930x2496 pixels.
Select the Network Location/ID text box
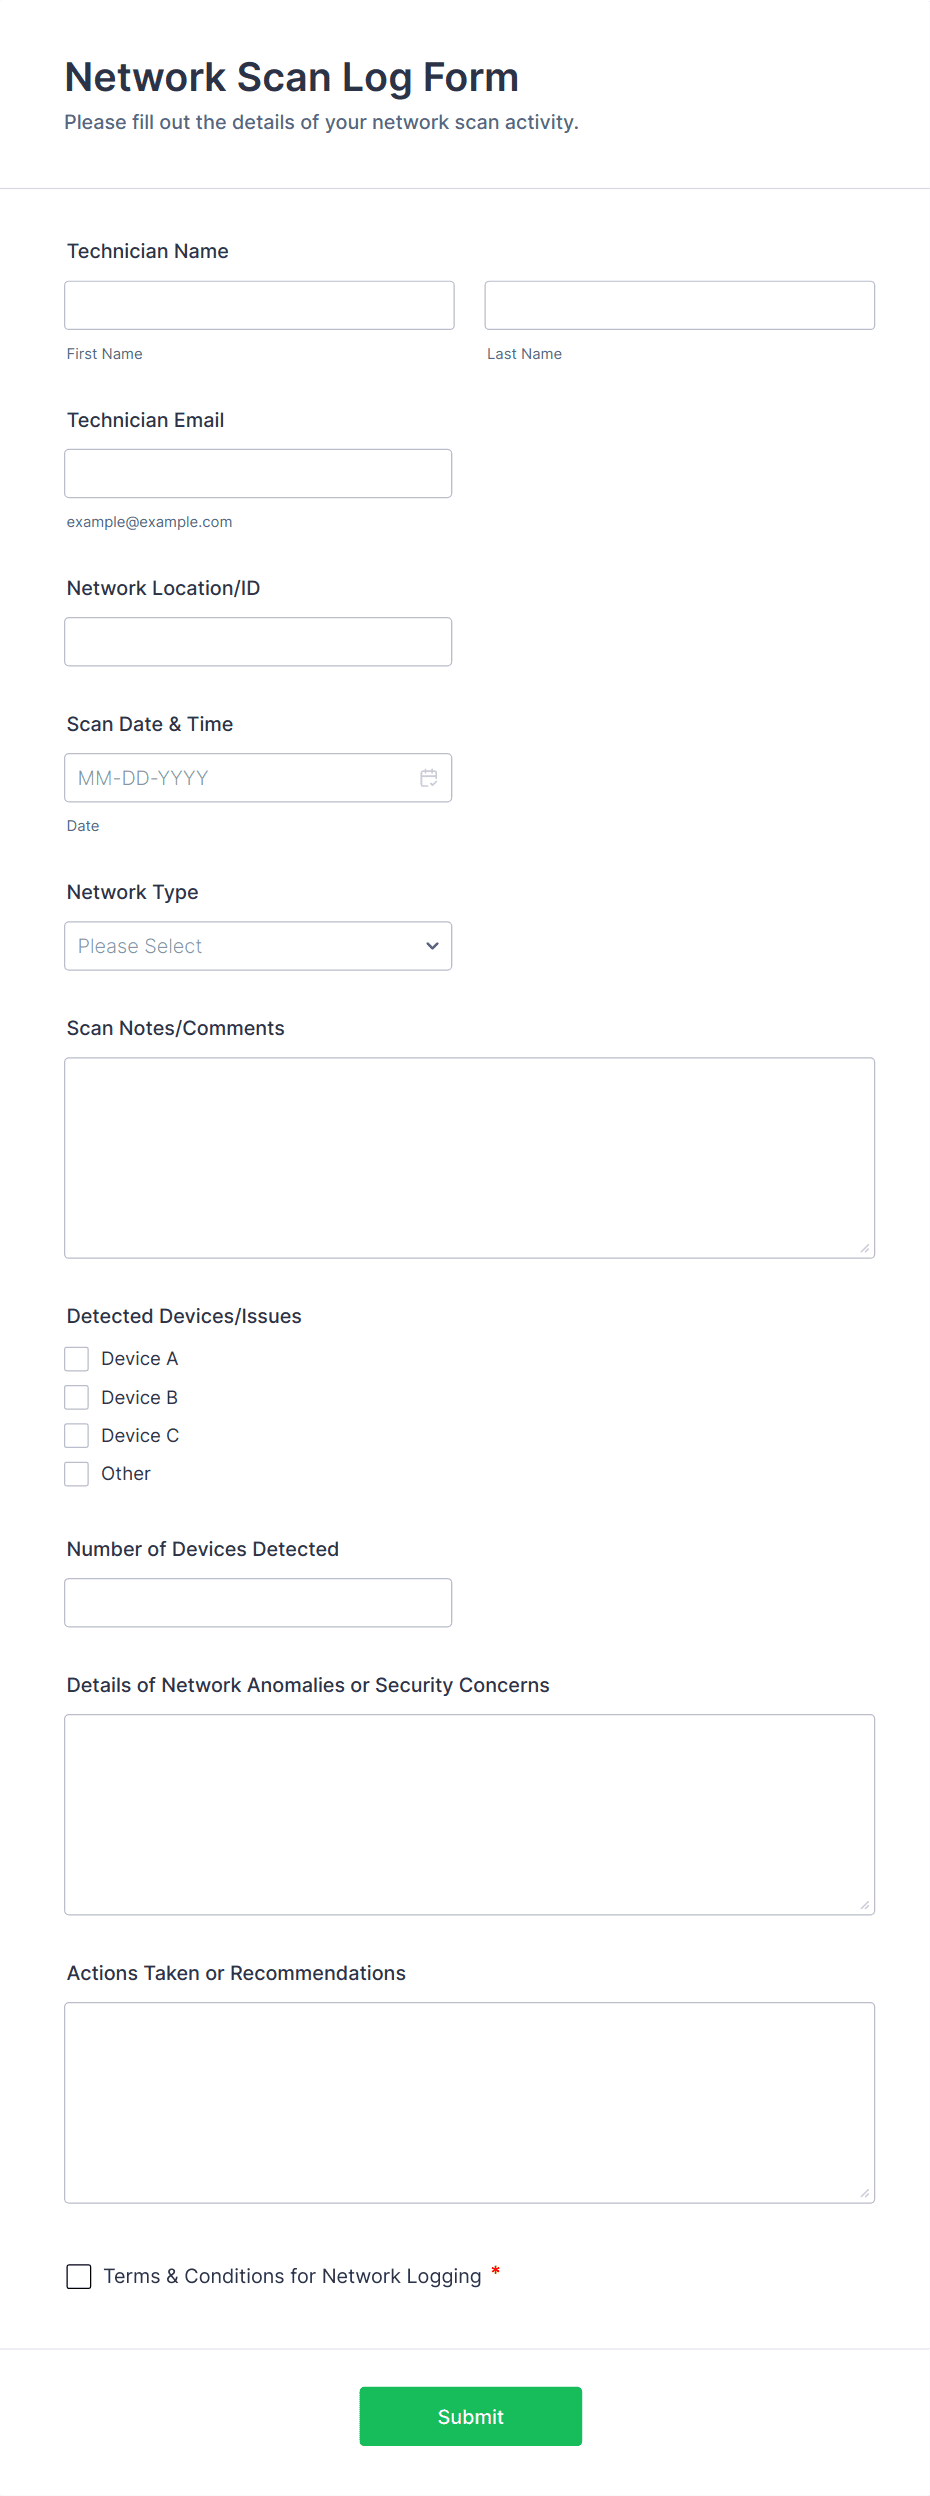point(258,642)
